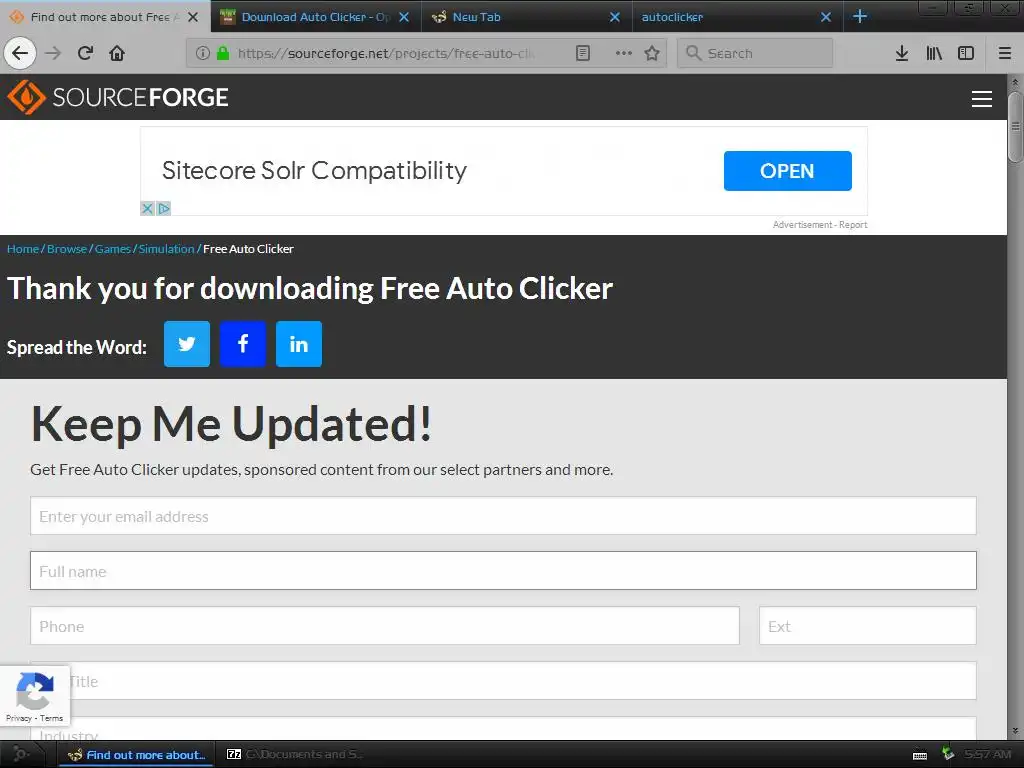Image resolution: width=1024 pixels, height=768 pixels.
Task: Switch to the autoclicker tab
Action: [x=738, y=17]
